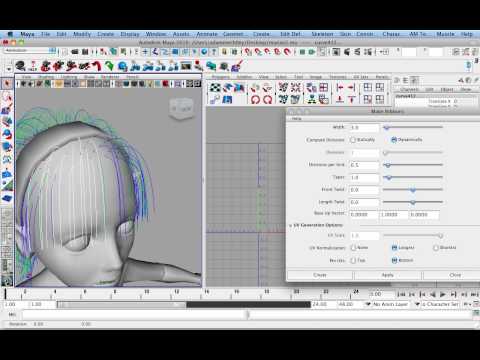
Task: Click the Length Twist slider handle
Action: click(413, 202)
